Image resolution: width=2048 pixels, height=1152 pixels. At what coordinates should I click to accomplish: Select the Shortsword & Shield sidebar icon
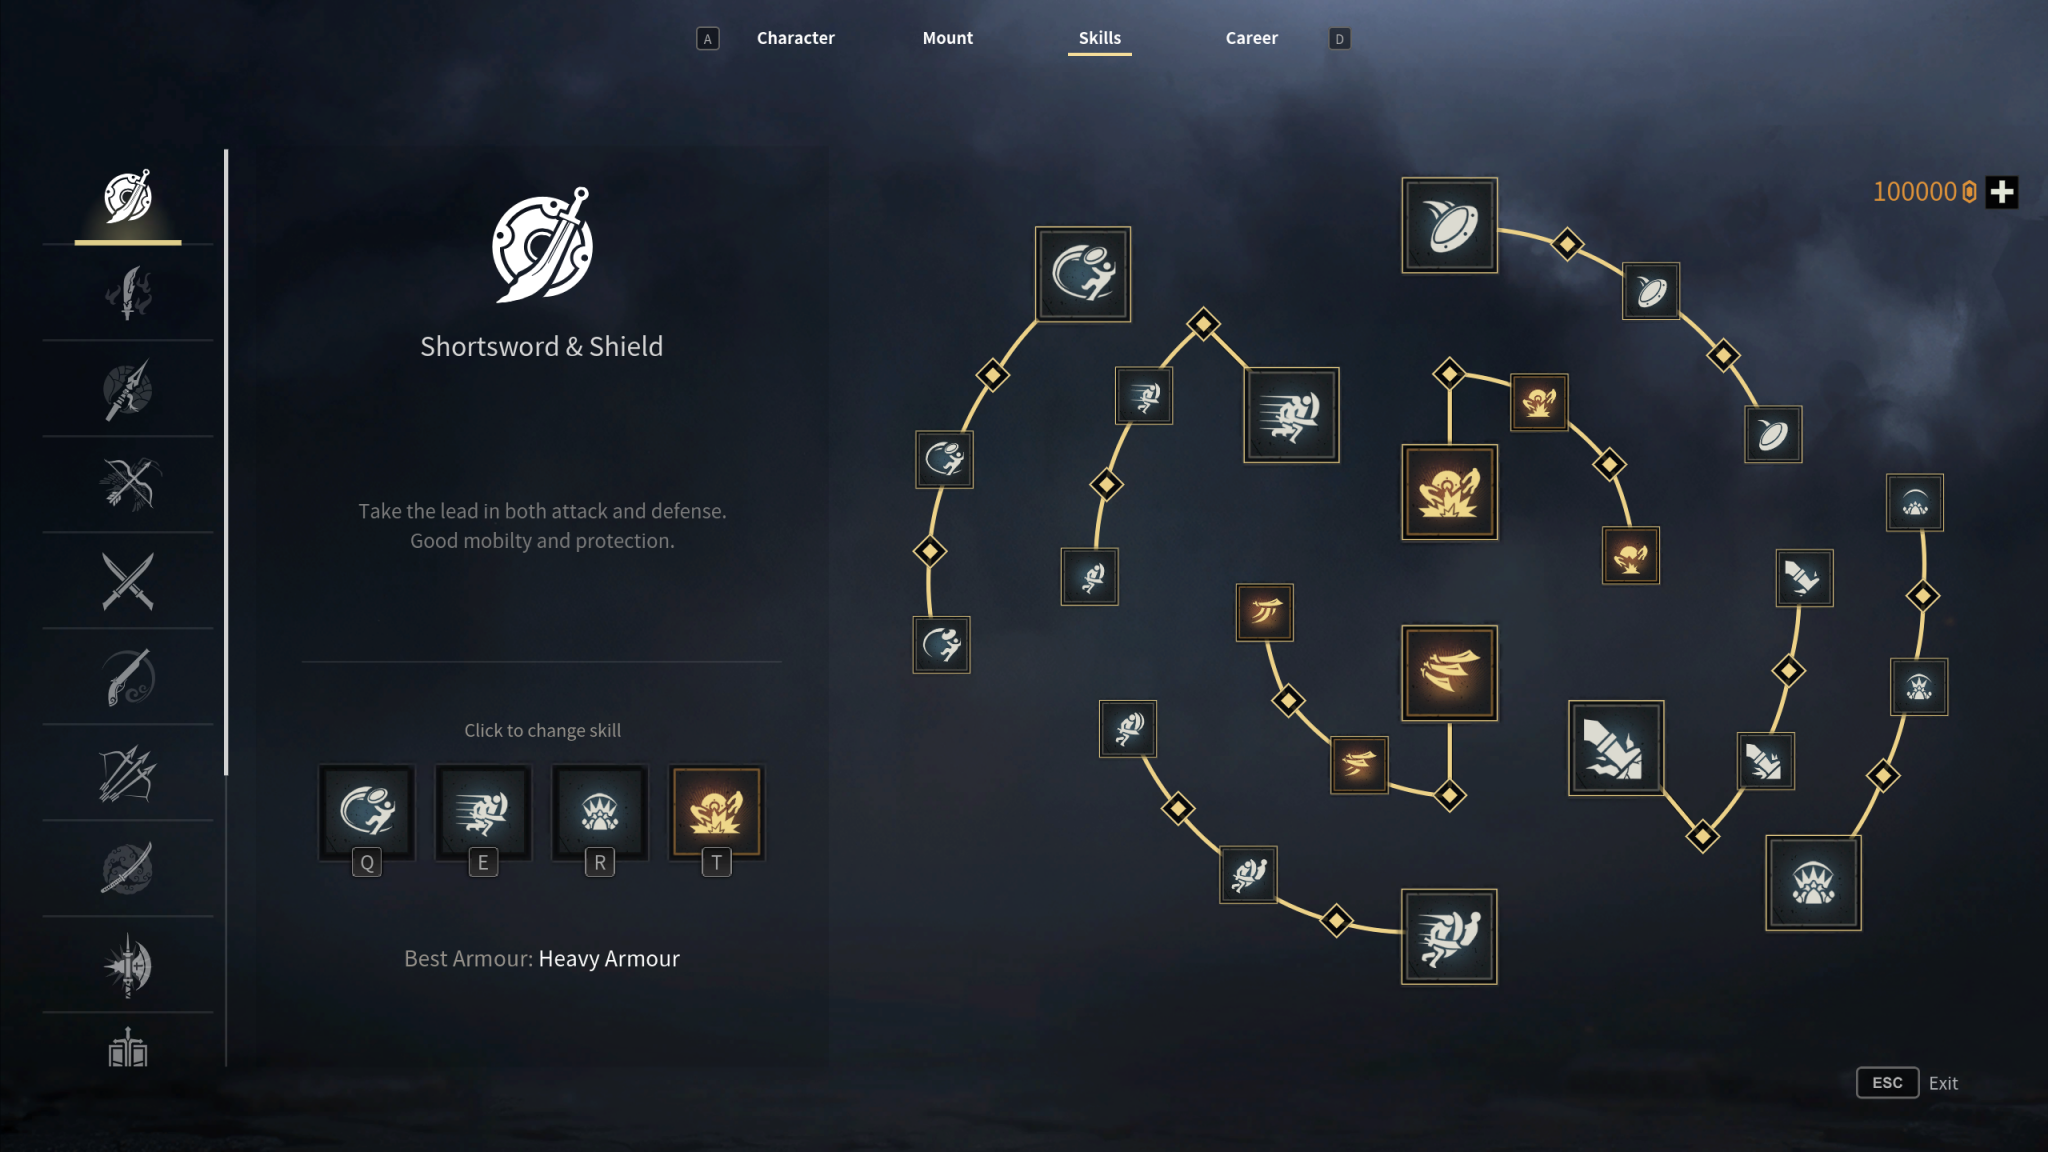click(128, 197)
